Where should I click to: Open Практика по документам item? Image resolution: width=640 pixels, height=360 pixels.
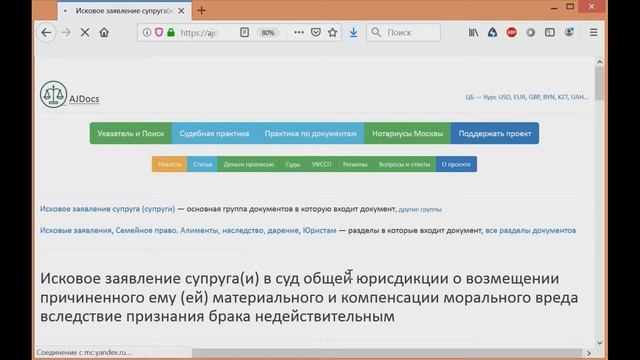311,133
